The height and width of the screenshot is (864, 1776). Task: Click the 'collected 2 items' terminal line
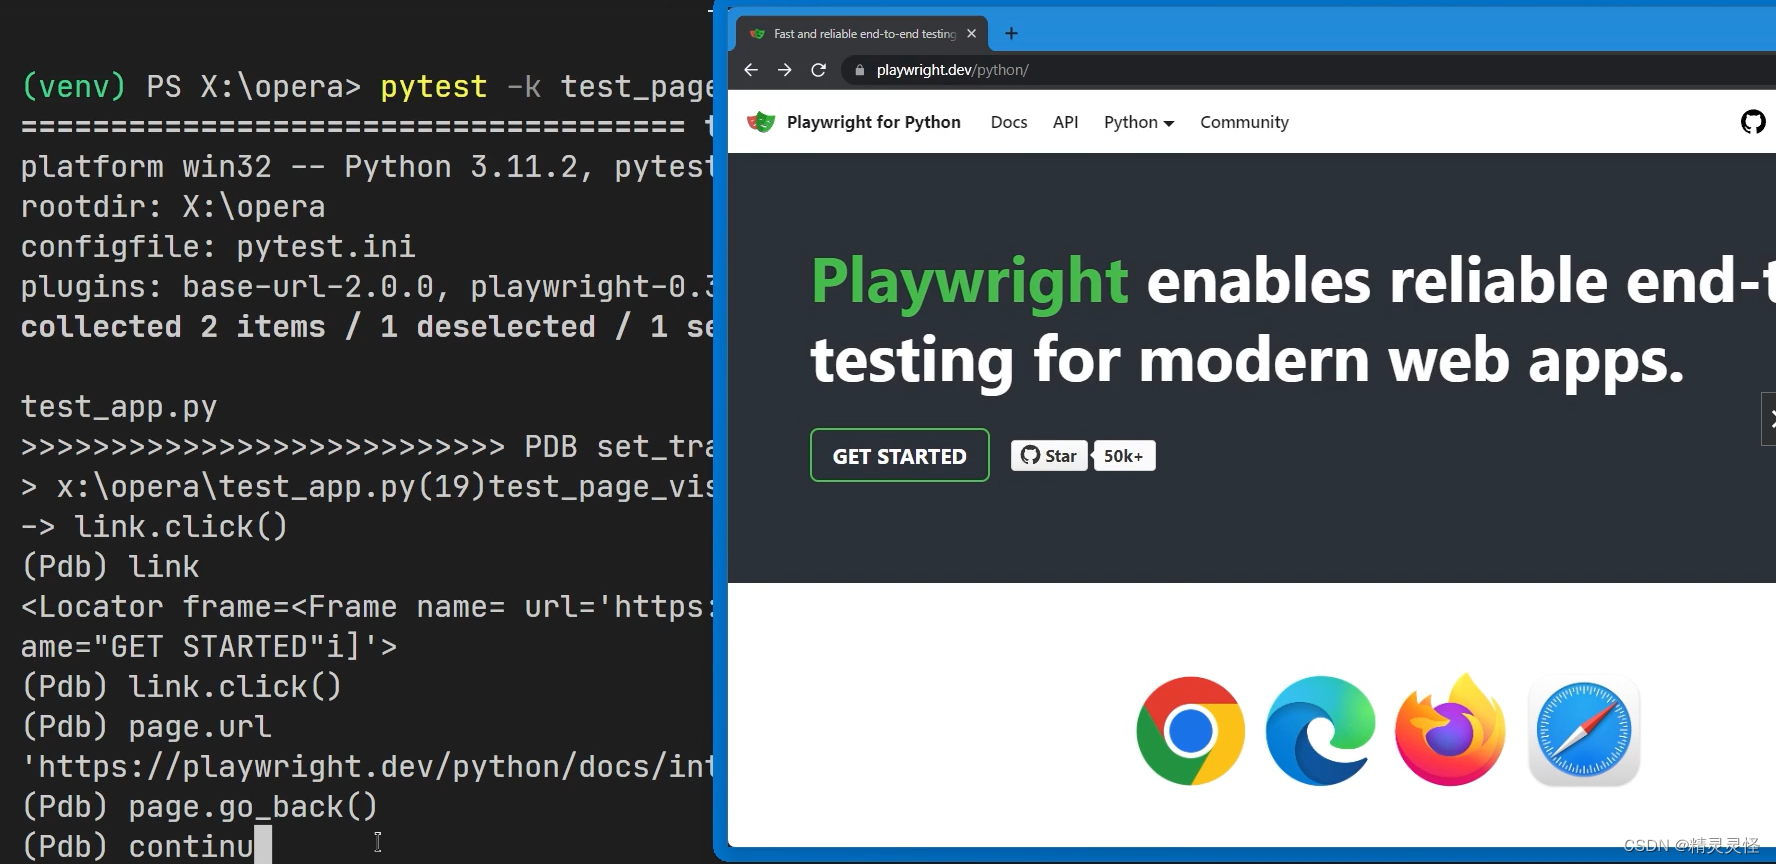click(x=366, y=327)
